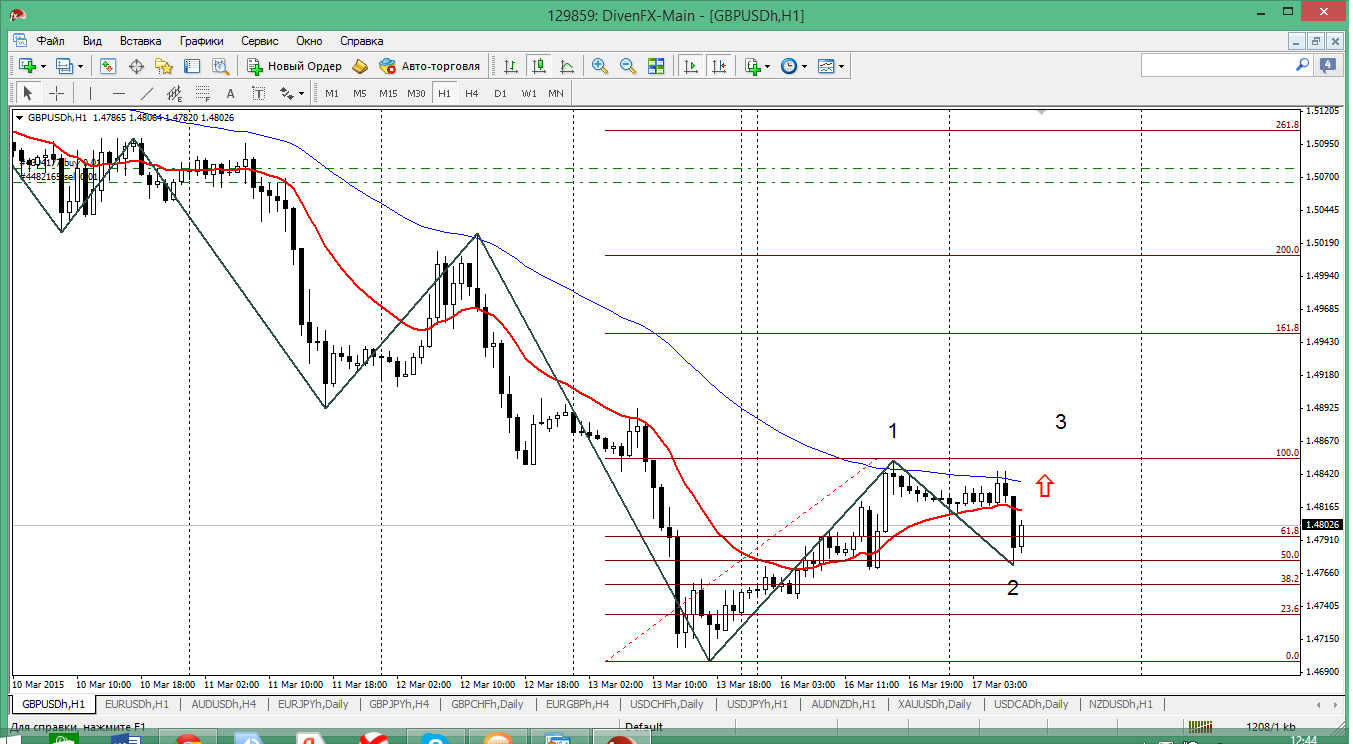Toggle chart auto scroll icon
The image size is (1353, 744).
point(690,66)
